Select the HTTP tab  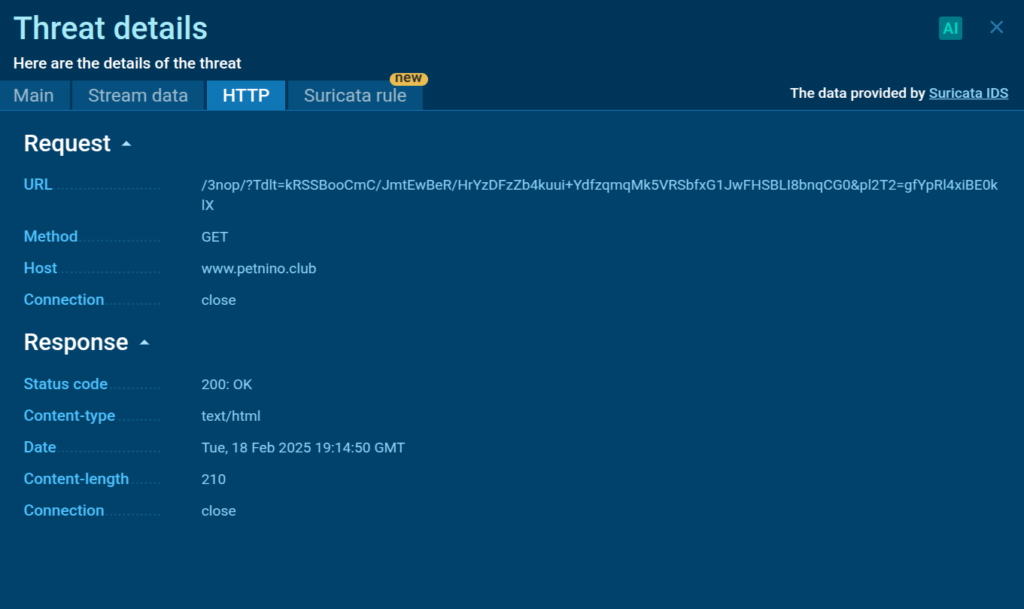(x=246, y=96)
